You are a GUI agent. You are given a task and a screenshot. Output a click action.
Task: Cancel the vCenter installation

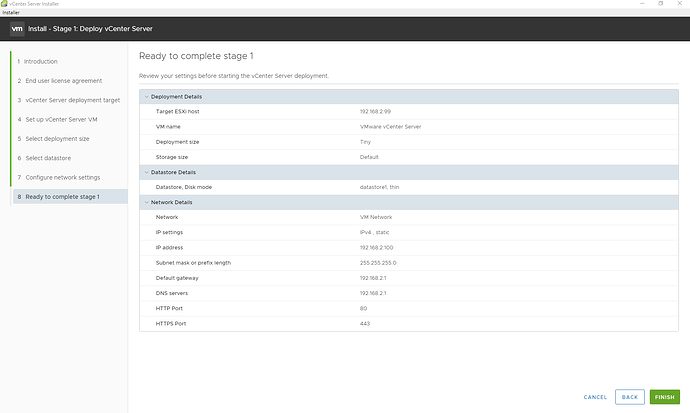595,397
